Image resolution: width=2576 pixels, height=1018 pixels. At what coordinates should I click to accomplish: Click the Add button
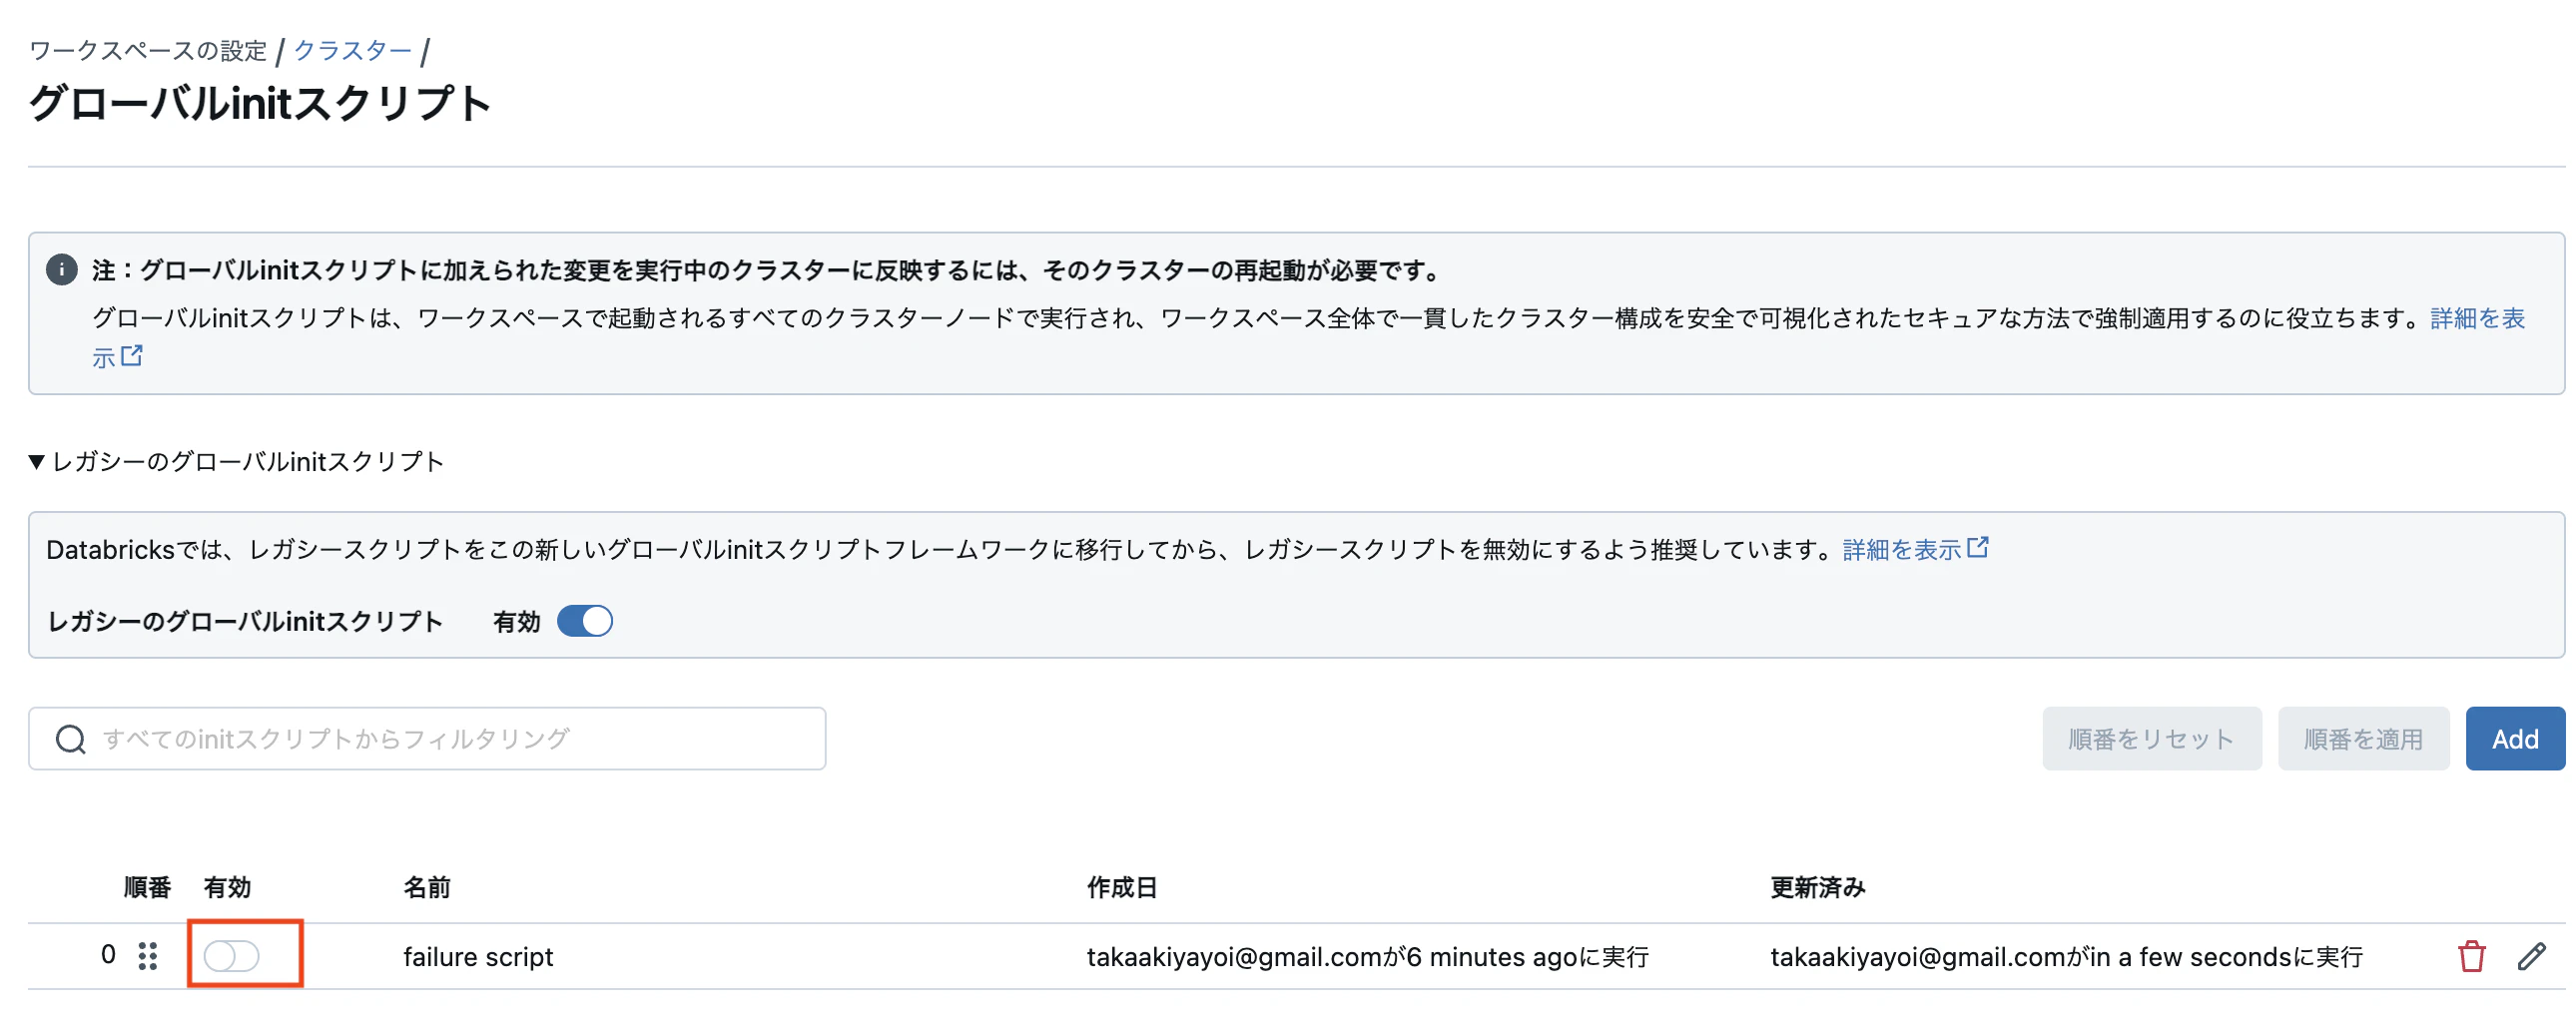2514,739
